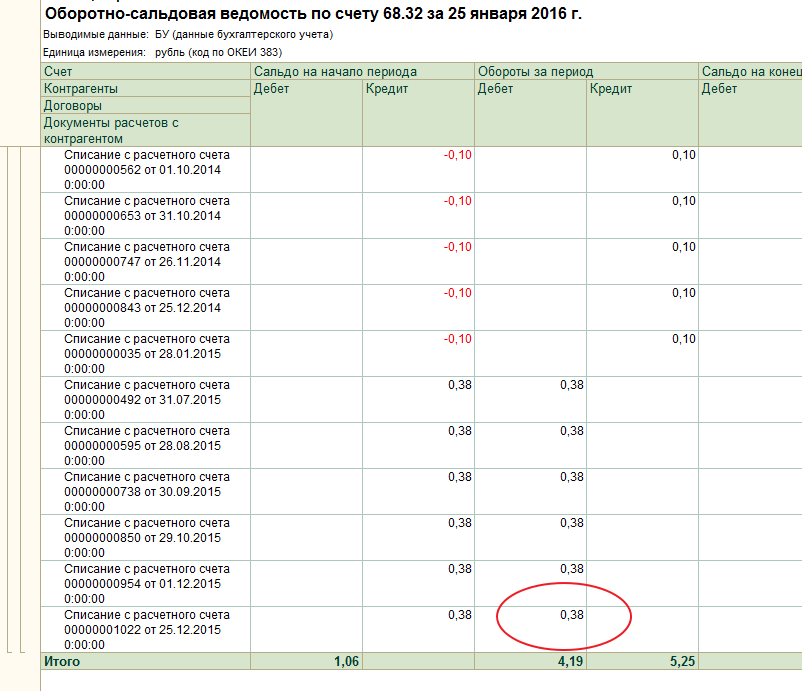This screenshot has width=802, height=691.
Task: Open document 0000000738 от 30.09.2015
Action: [142, 492]
